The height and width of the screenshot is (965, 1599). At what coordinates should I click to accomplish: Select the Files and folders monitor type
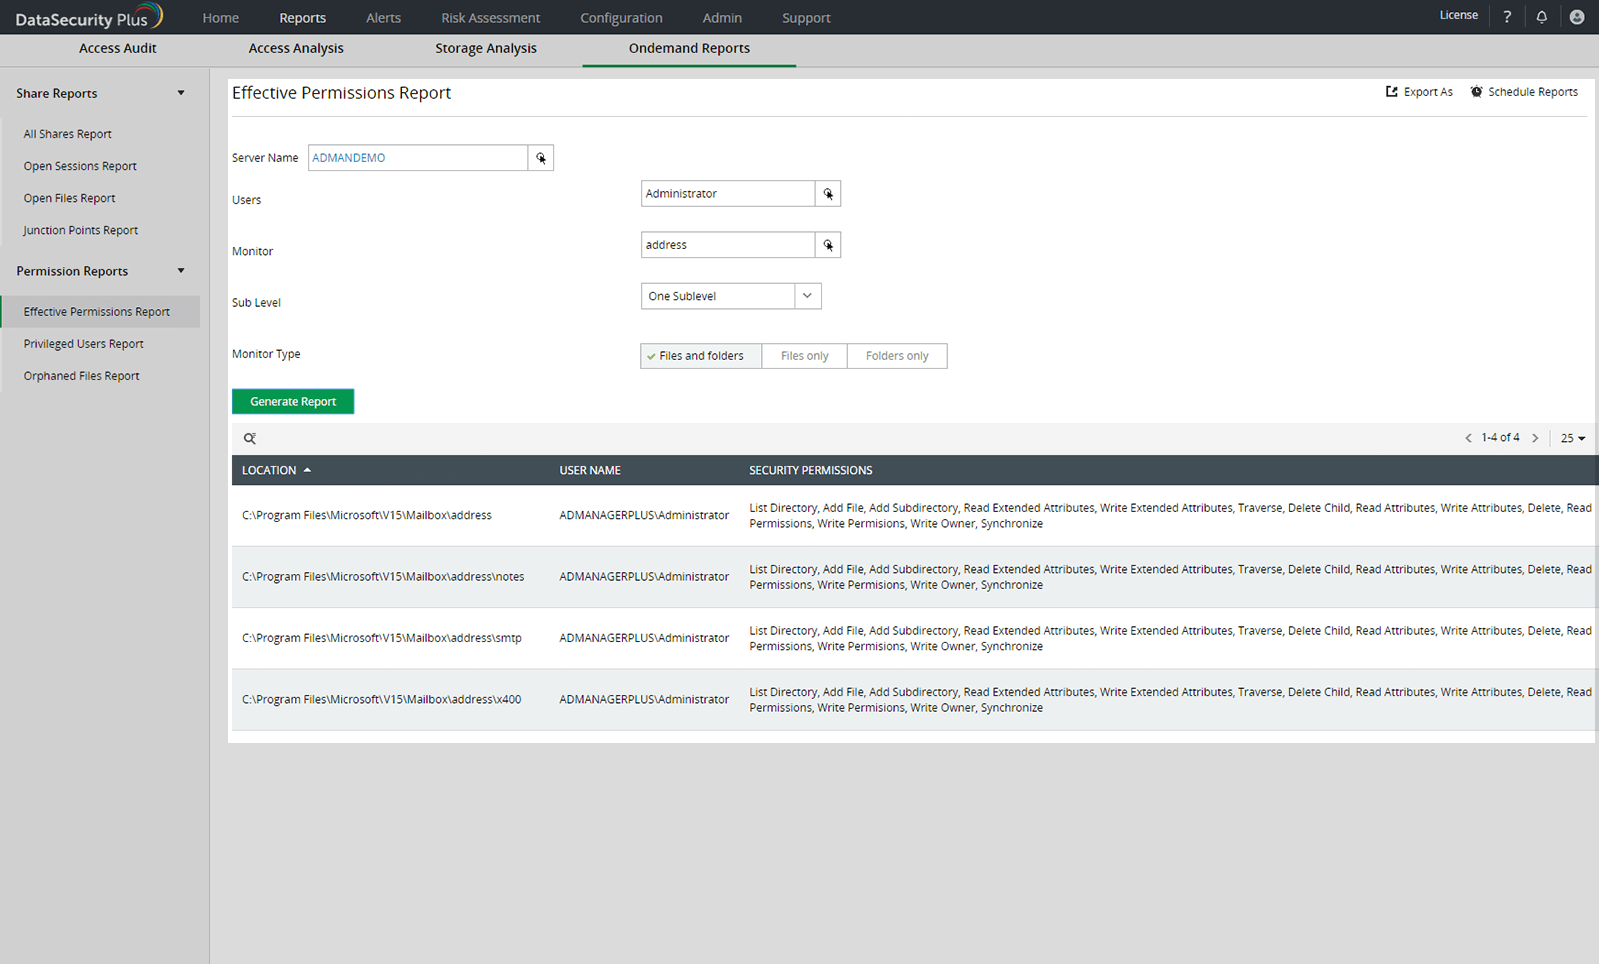pos(701,356)
